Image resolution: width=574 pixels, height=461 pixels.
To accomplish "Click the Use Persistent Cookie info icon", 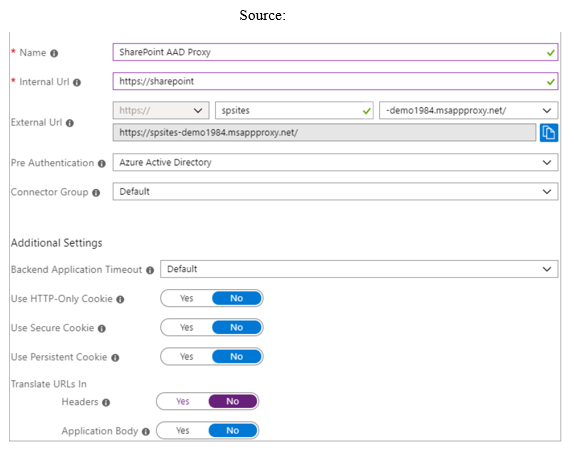I will click(x=115, y=358).
